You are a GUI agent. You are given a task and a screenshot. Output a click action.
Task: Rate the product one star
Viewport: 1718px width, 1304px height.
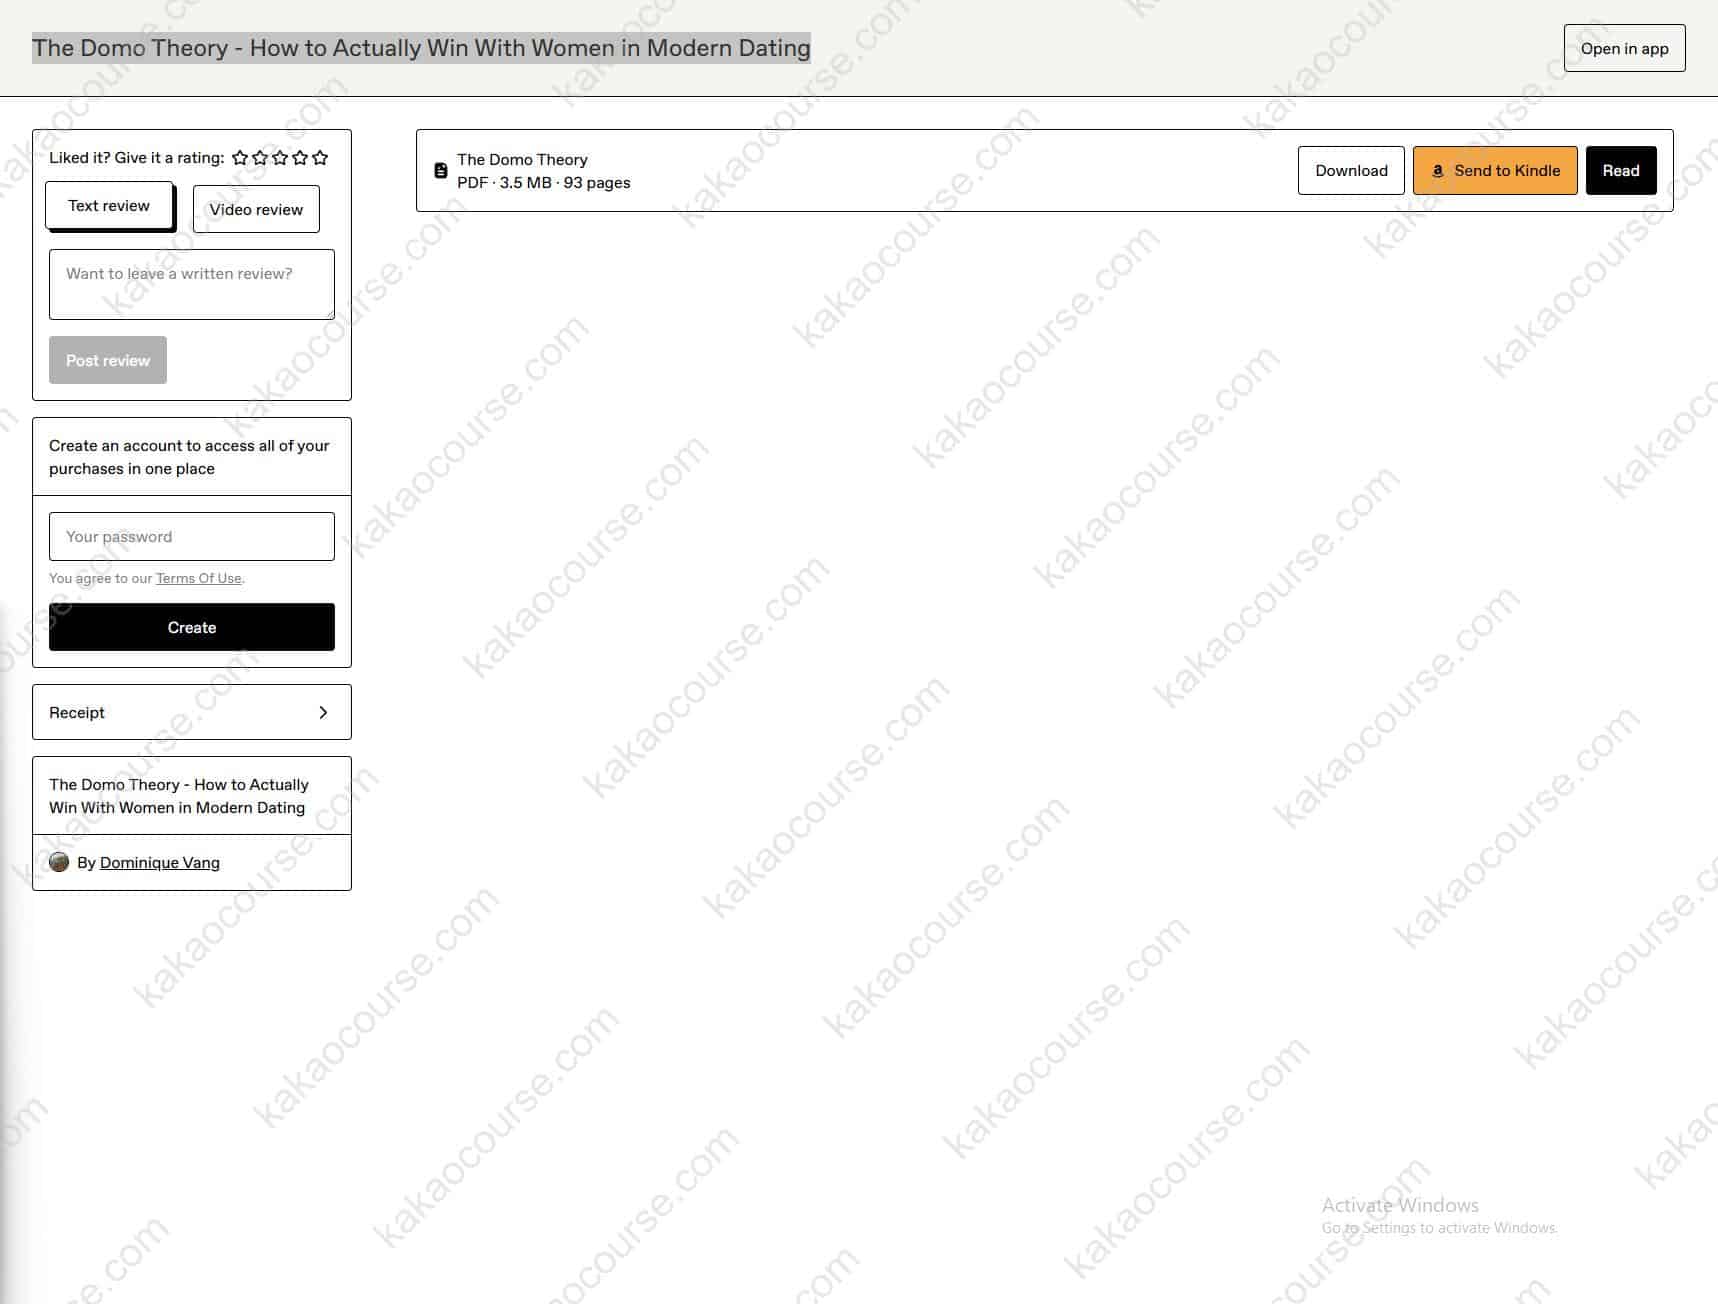click(240, 158)
